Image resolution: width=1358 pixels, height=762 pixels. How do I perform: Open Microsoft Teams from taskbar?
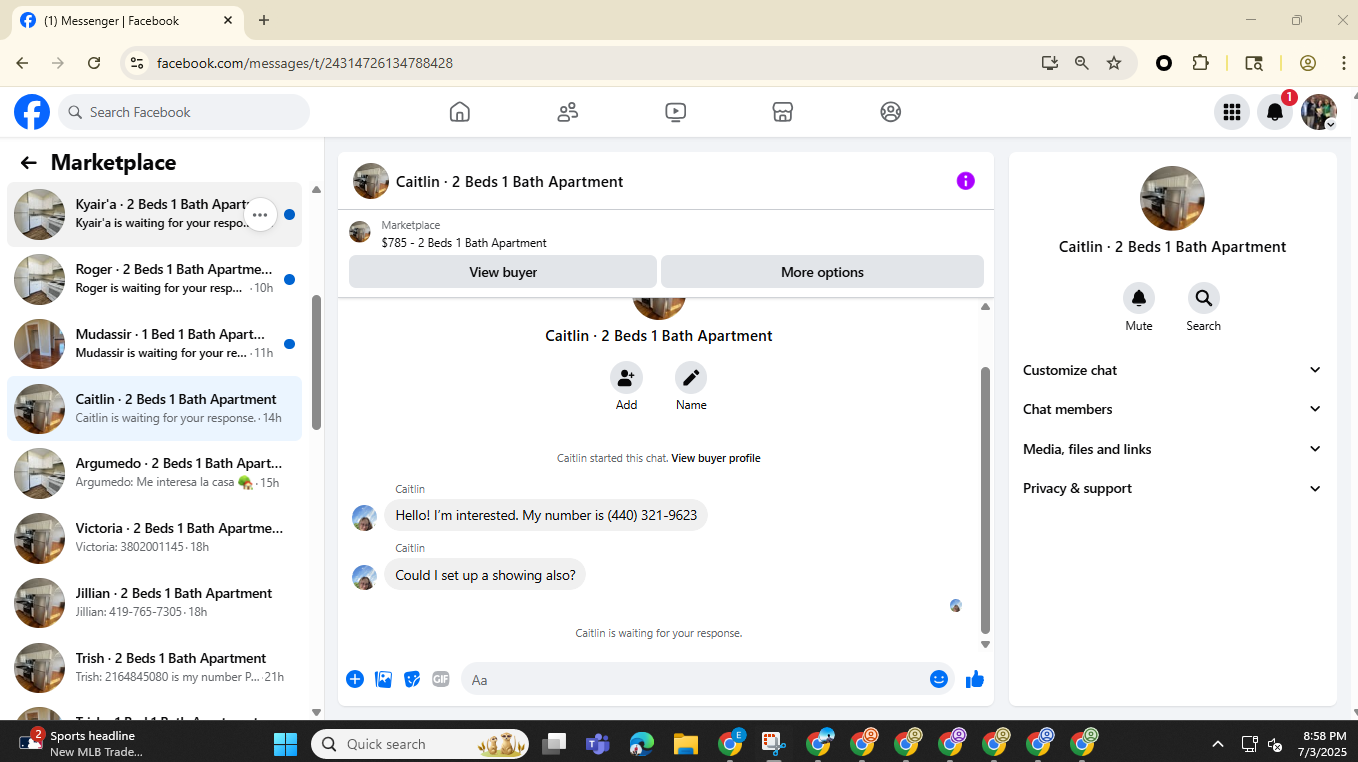pos(598,744)
